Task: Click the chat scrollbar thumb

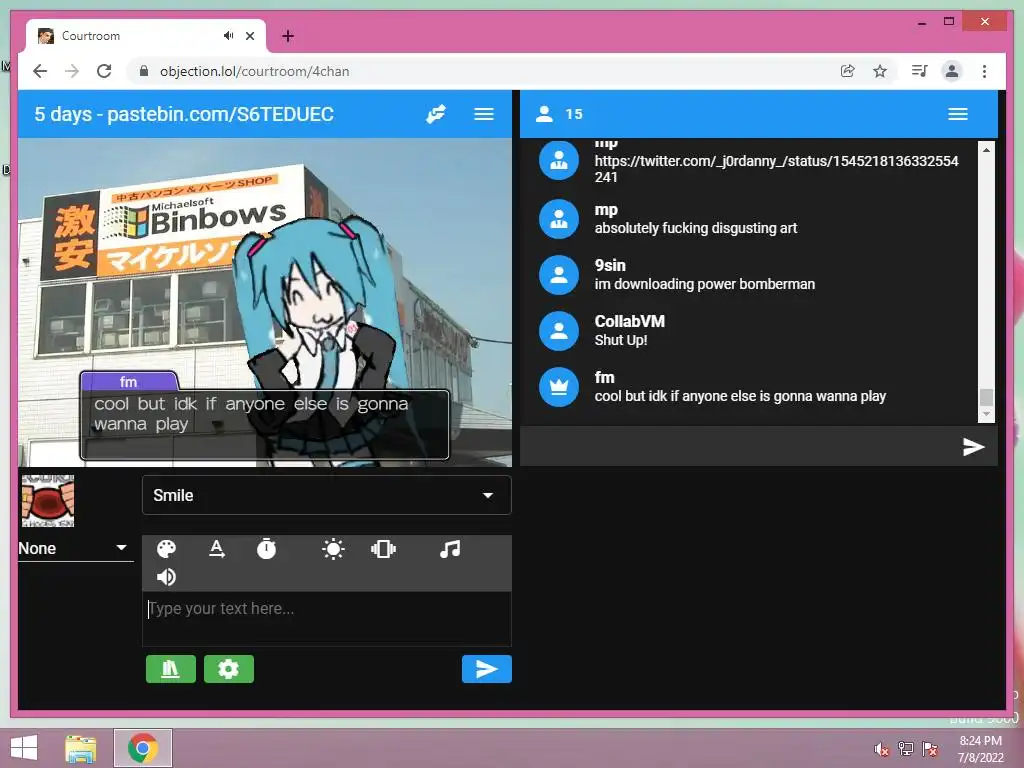Action: point(986,397)
